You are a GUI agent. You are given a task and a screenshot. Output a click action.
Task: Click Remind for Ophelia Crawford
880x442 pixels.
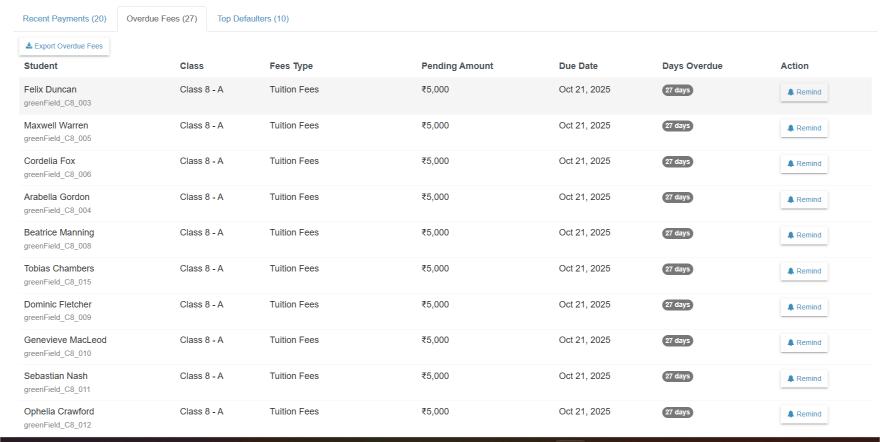coord(804,414)
